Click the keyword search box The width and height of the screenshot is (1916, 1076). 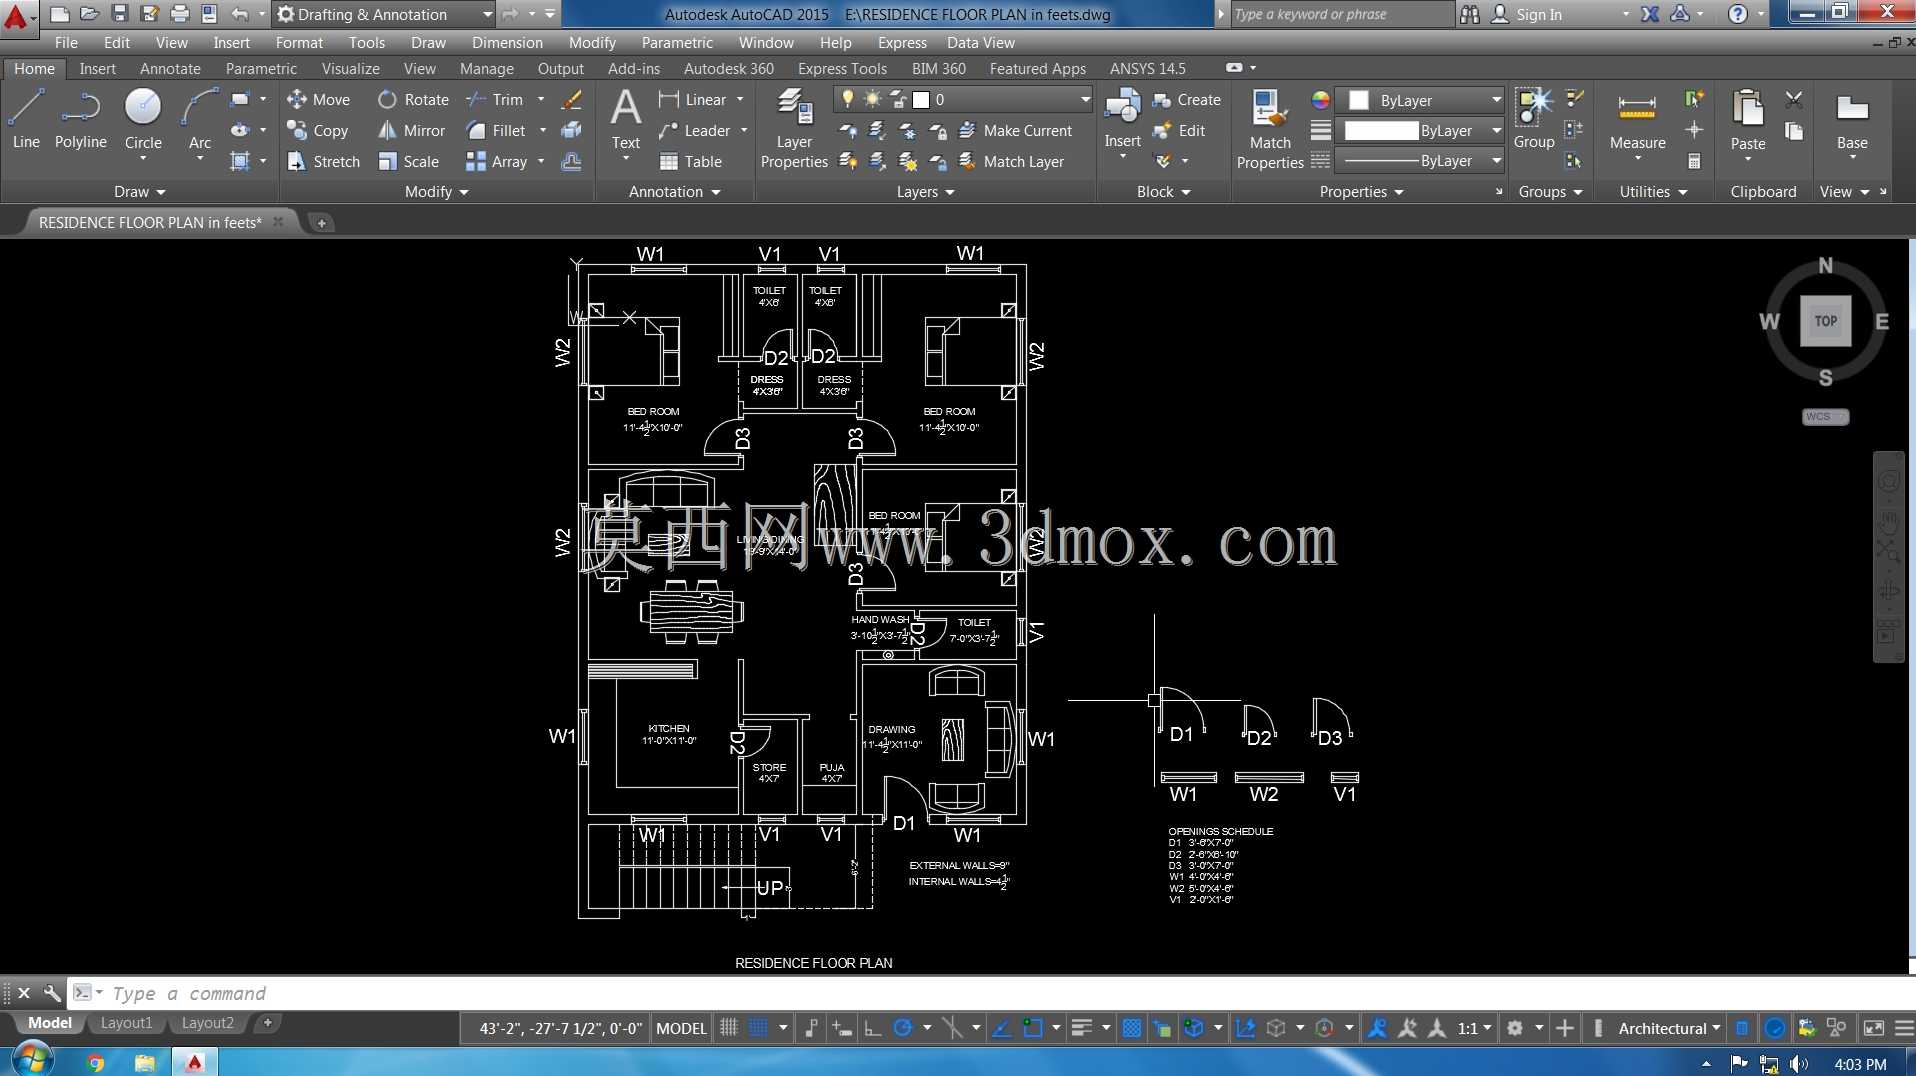[x=1341, y=14]
